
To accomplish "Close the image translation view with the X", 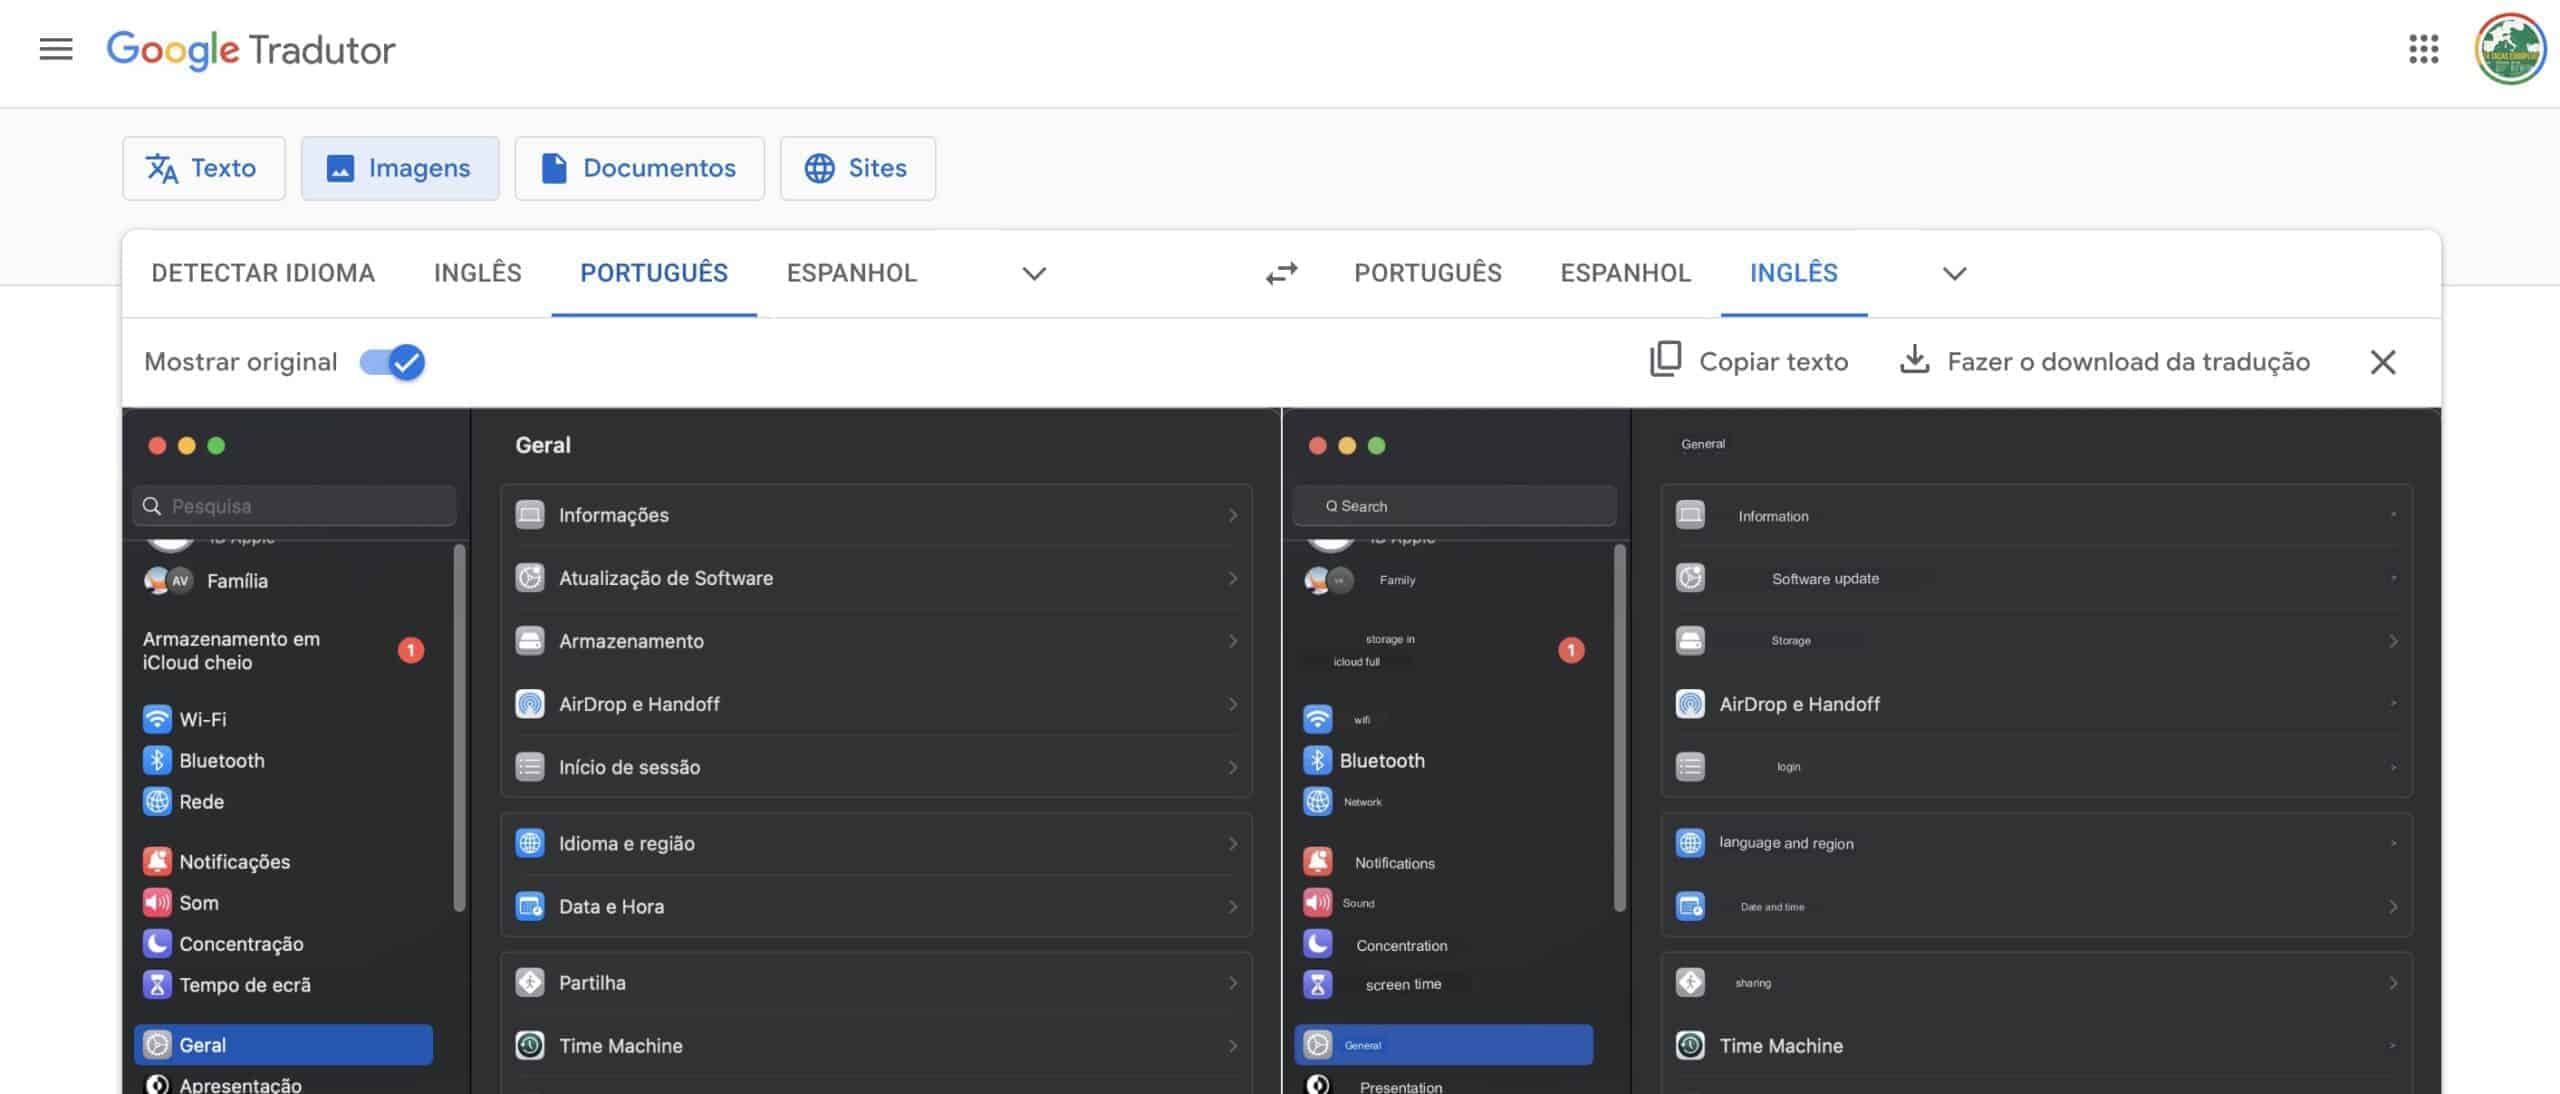I will coord(2384,362).
